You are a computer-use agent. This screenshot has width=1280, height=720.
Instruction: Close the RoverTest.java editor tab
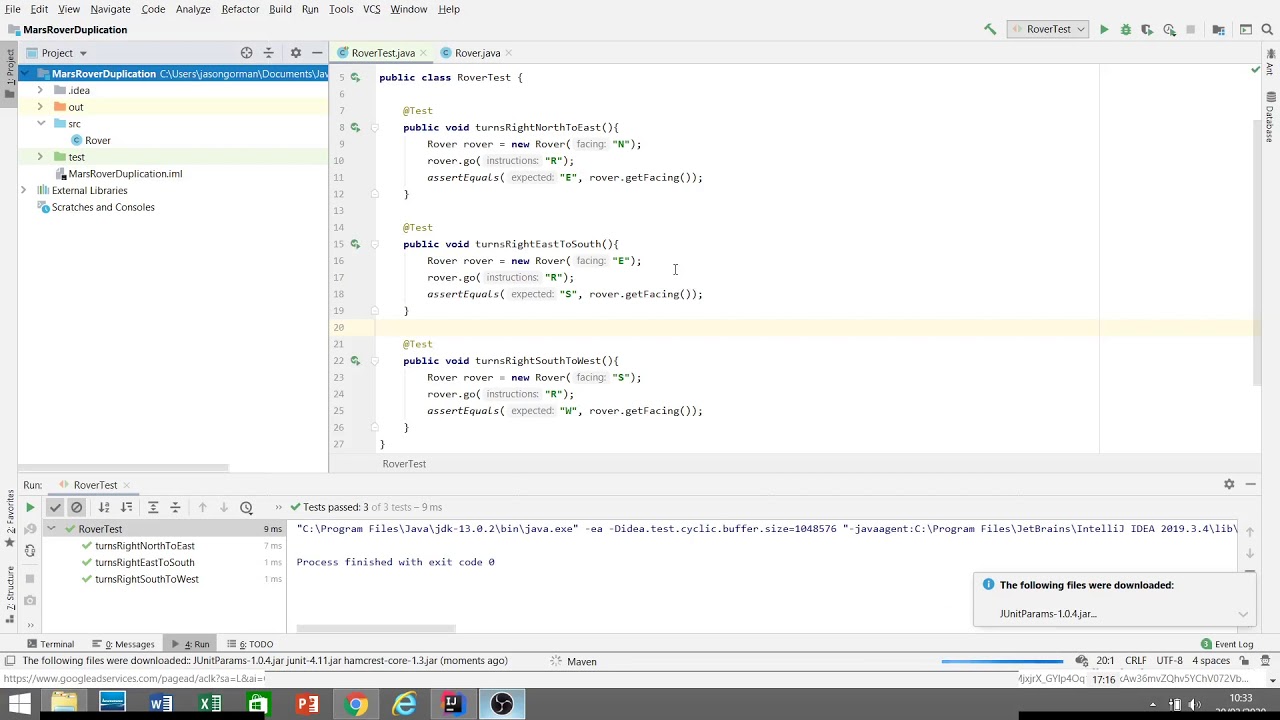[423, 53]
